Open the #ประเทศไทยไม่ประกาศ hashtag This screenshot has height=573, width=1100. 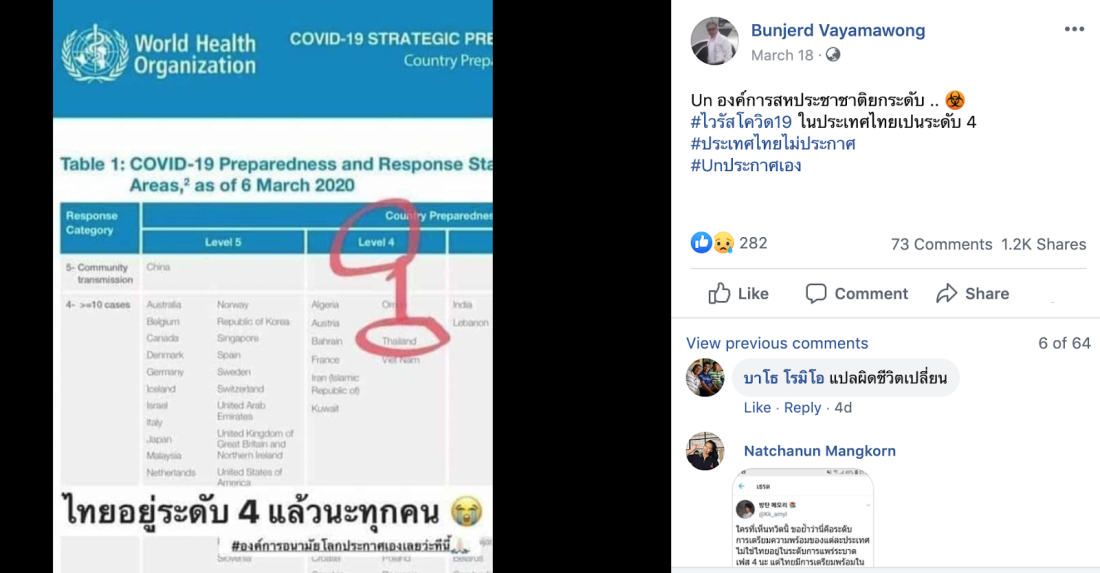pyautogui.click(x=773, y=144)
